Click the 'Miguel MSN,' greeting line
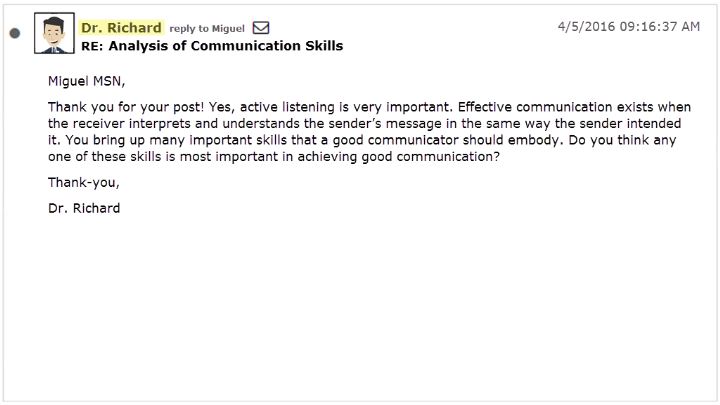 point(86,81)
